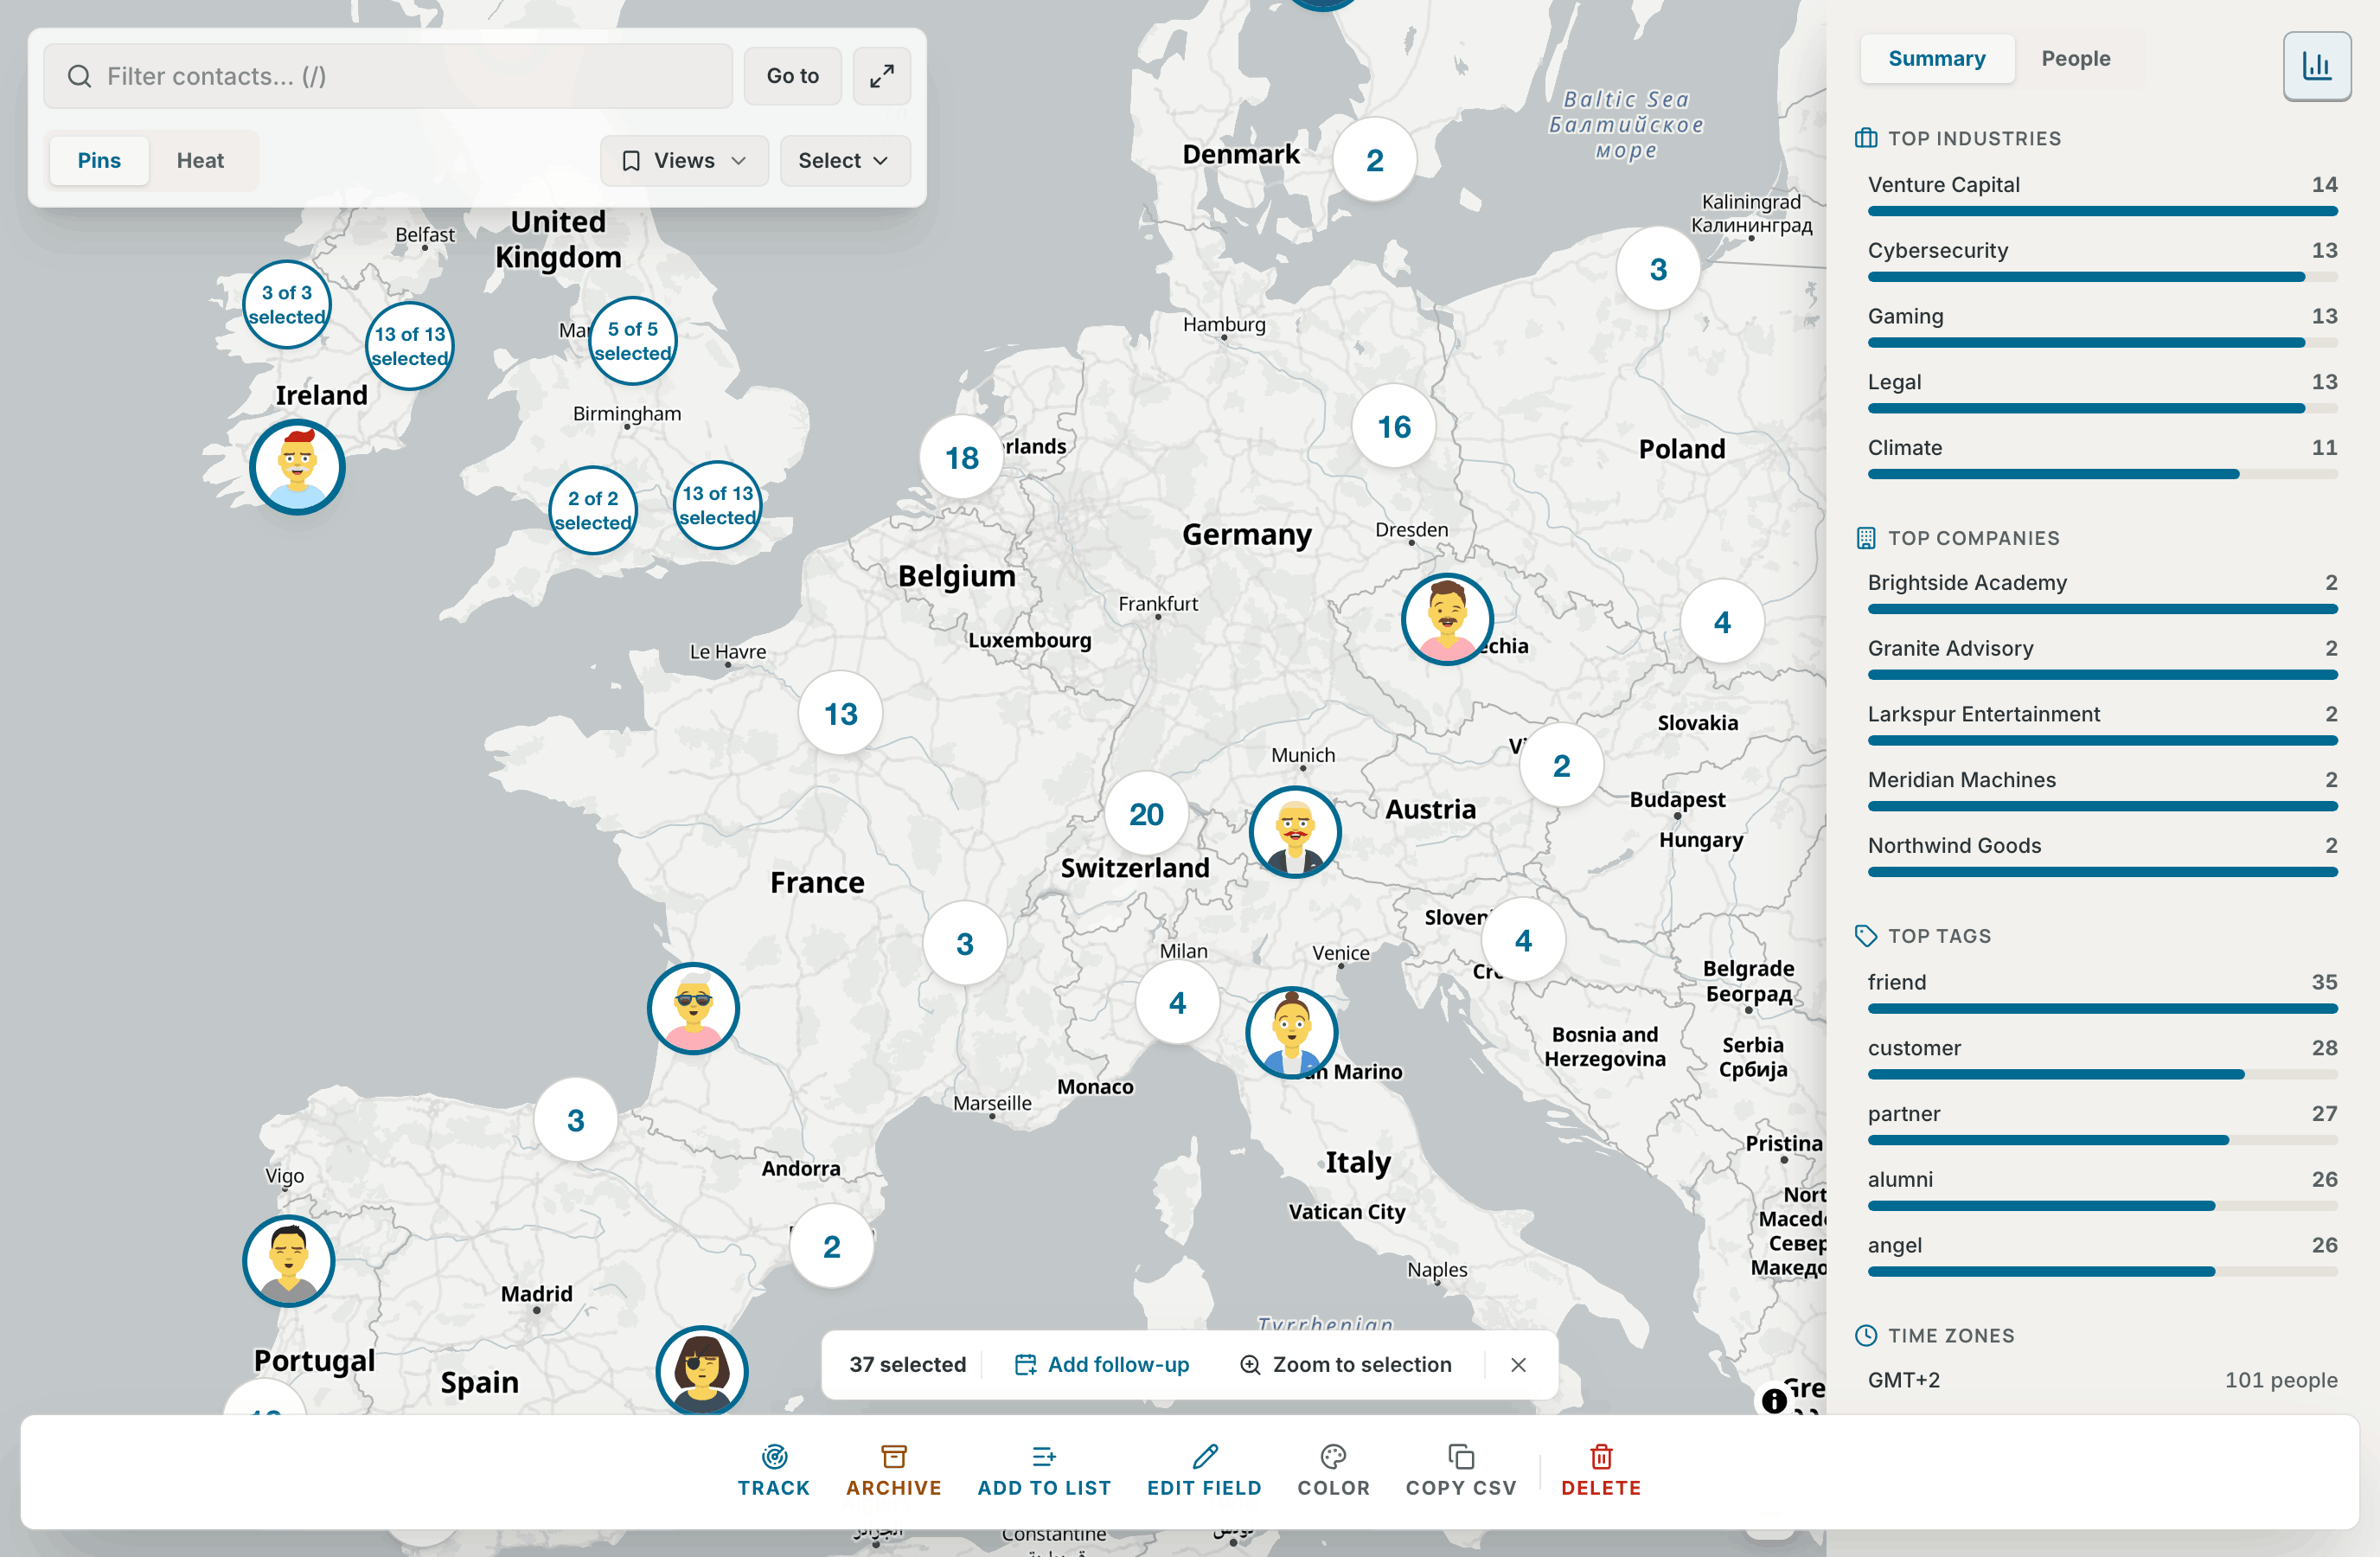The height and width of the screenshot is (1557, 2380).
Task: Choose the Color palette action
Action: [x=1333, y=1470]
